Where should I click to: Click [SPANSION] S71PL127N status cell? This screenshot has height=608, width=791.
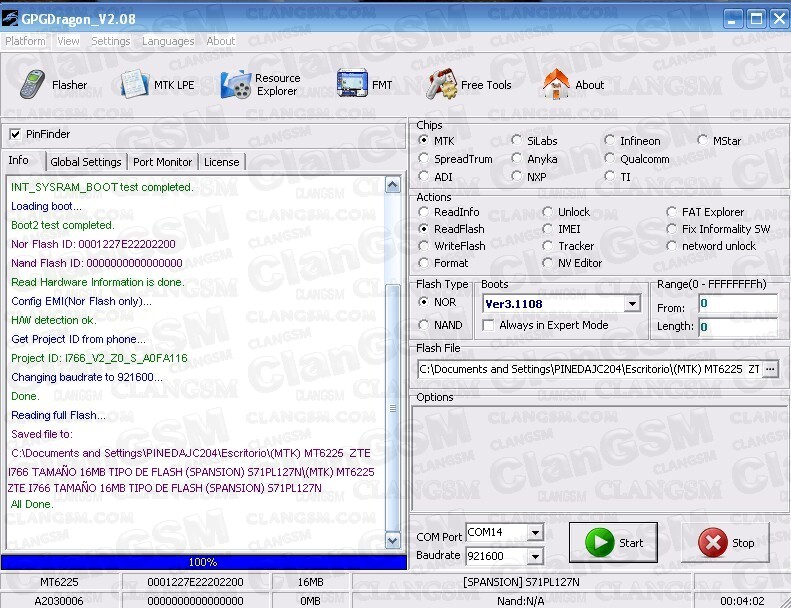pos(521,582)
